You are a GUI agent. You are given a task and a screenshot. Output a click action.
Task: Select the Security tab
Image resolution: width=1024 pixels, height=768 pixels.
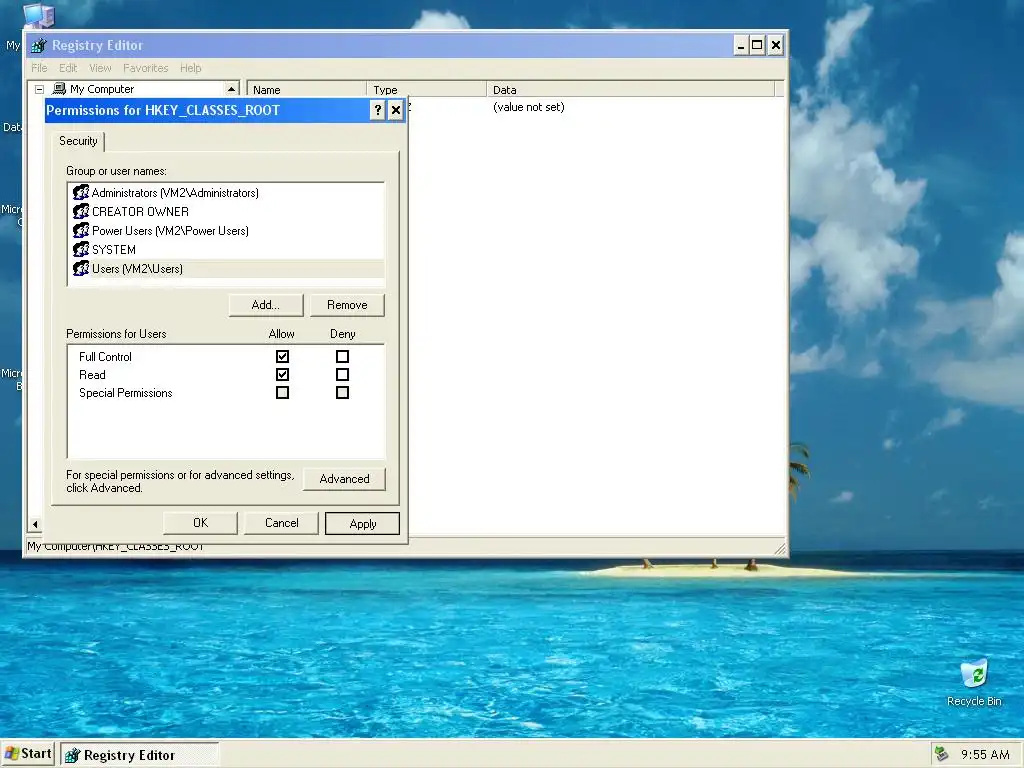pyautogui.click(x=78, y=141)
